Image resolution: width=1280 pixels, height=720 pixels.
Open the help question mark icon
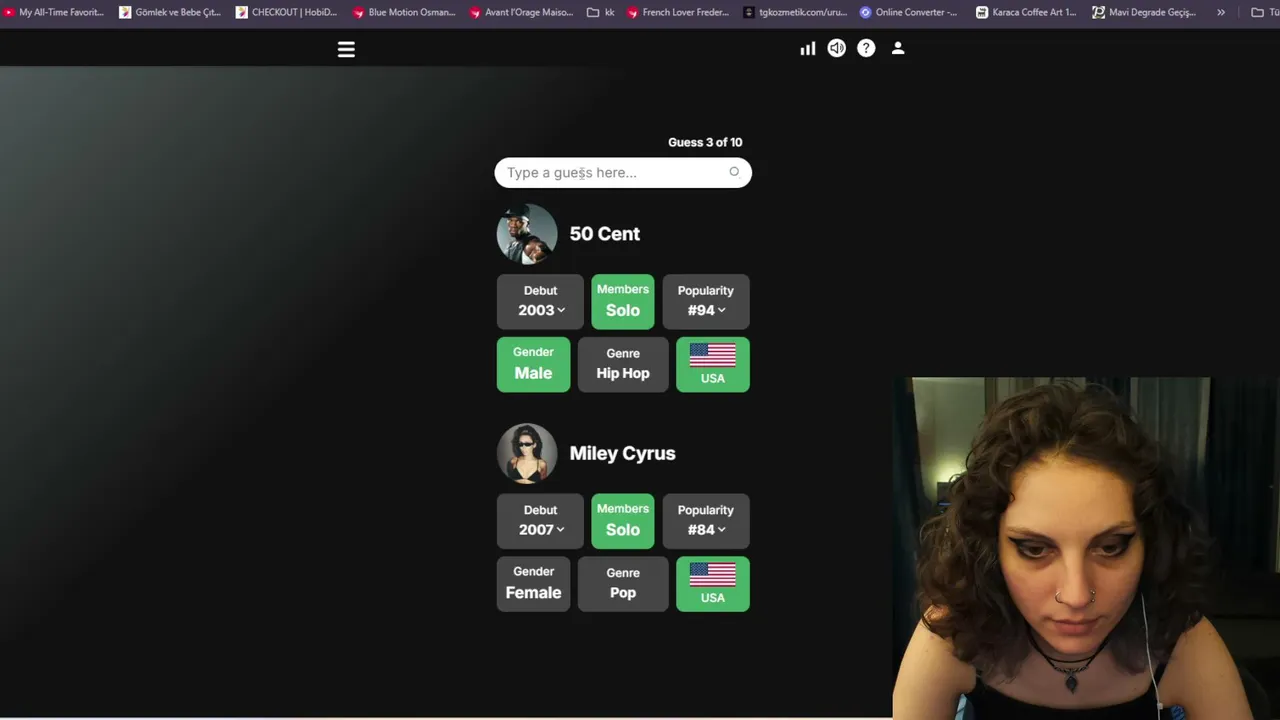866,48
